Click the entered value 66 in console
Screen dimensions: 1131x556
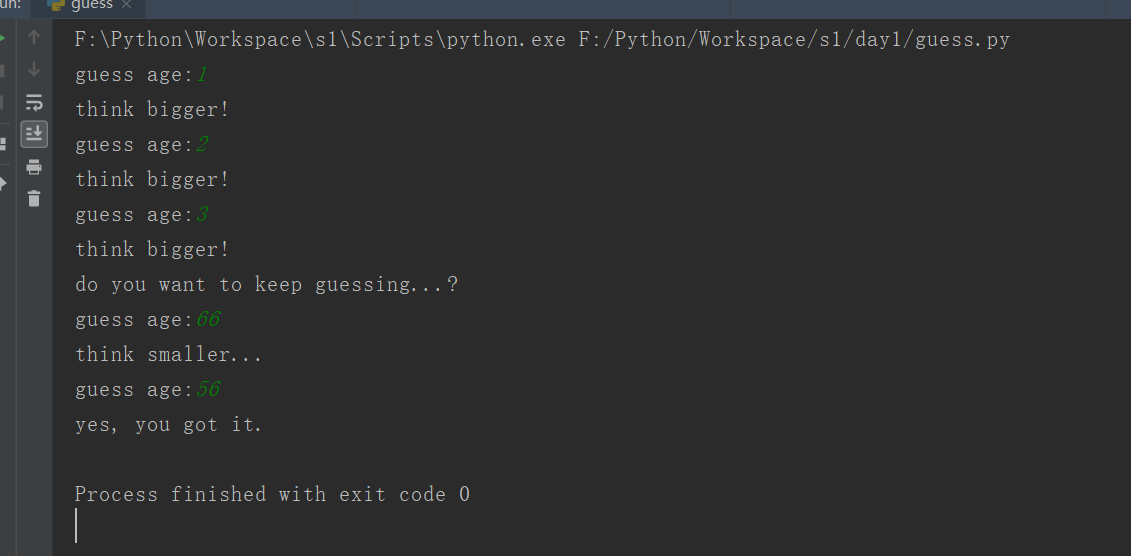208,319
